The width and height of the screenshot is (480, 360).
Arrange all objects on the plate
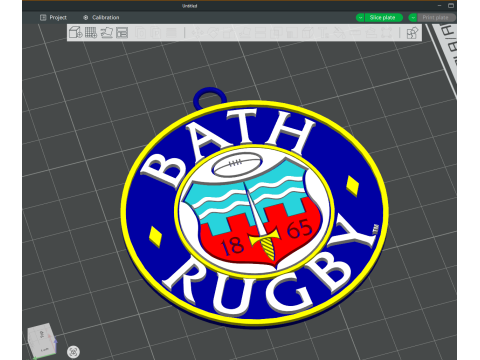pos(122,32)
